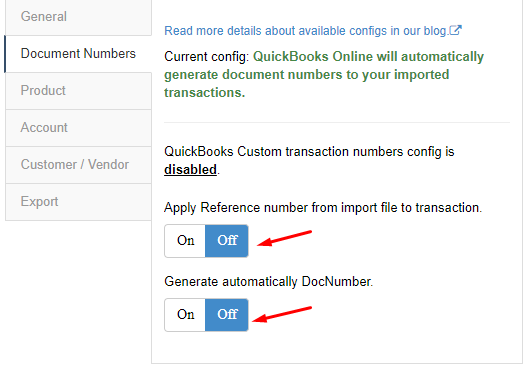Click the 'Current config:' label
This screenshot has width=524, height=367.
207,57
